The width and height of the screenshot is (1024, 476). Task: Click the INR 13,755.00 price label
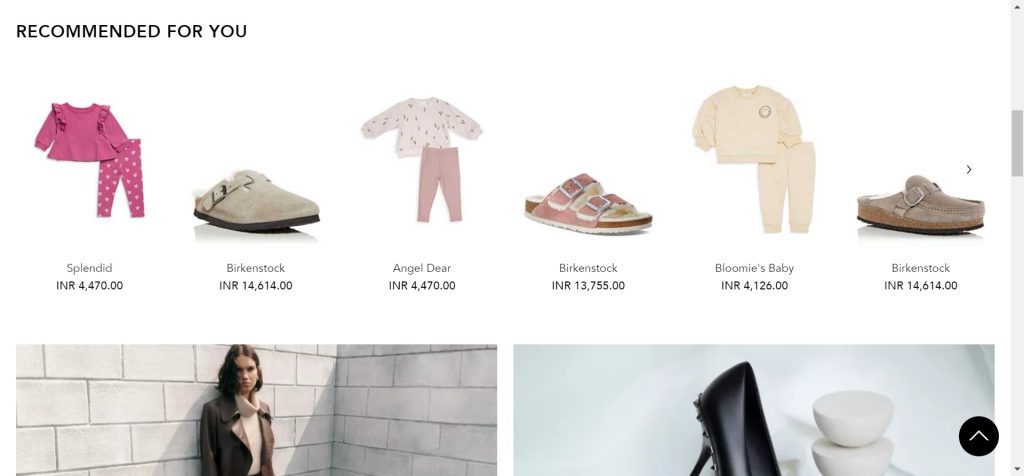[588, 286]
